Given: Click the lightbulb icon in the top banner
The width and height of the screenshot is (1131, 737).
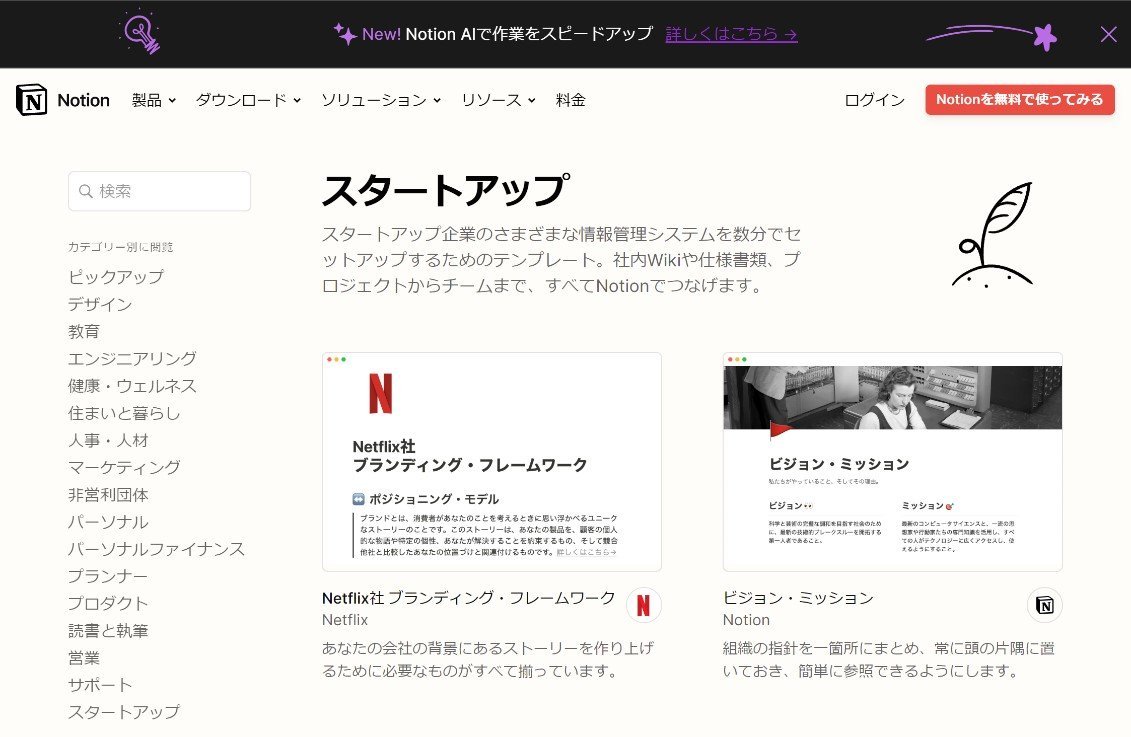Looking at the screenshot, I should (x=140, y=32).
